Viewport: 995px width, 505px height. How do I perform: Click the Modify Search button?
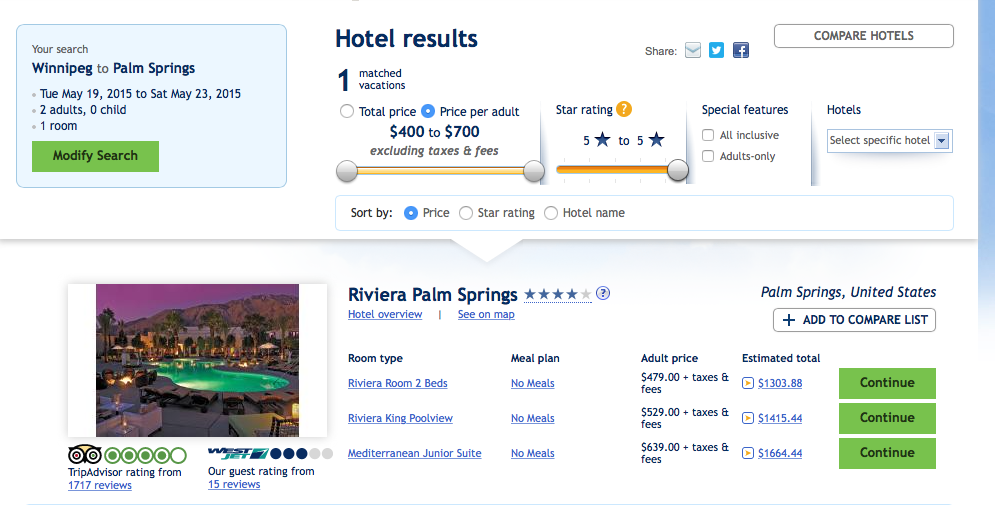(x=95, y=156)
